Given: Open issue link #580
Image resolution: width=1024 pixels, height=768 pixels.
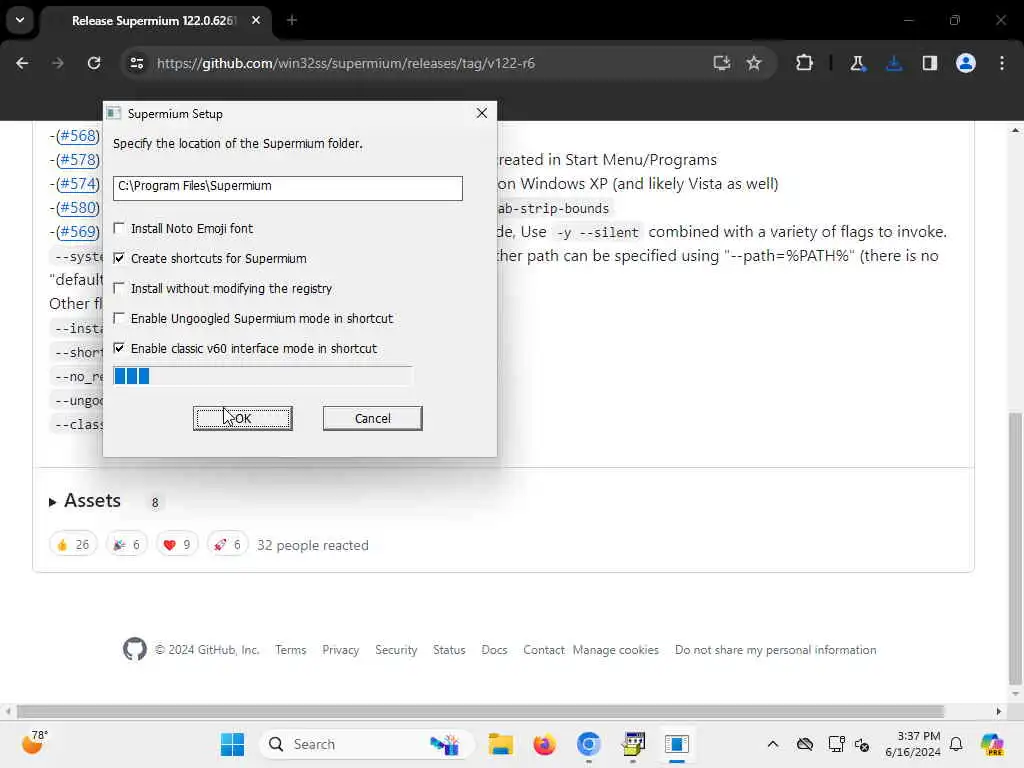Looking at the screenshot, I should coord(78,208).
